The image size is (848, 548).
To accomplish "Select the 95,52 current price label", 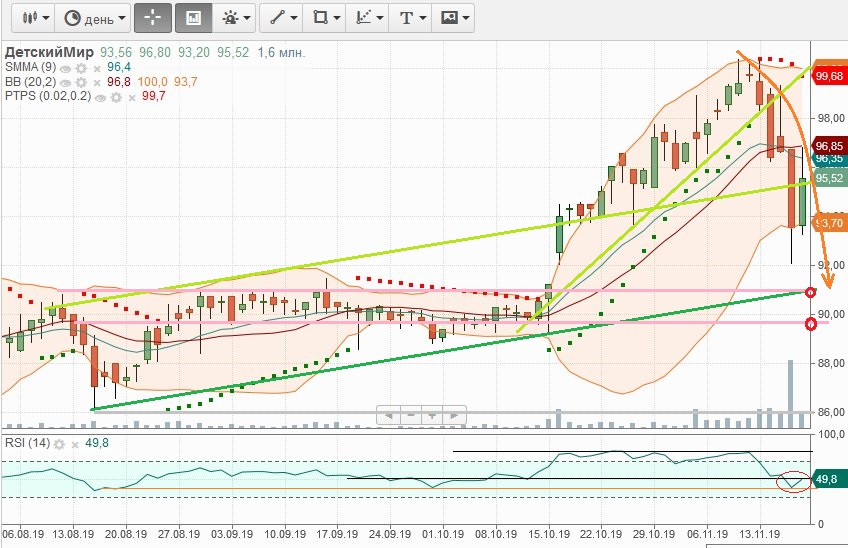I will click(830, 178).
